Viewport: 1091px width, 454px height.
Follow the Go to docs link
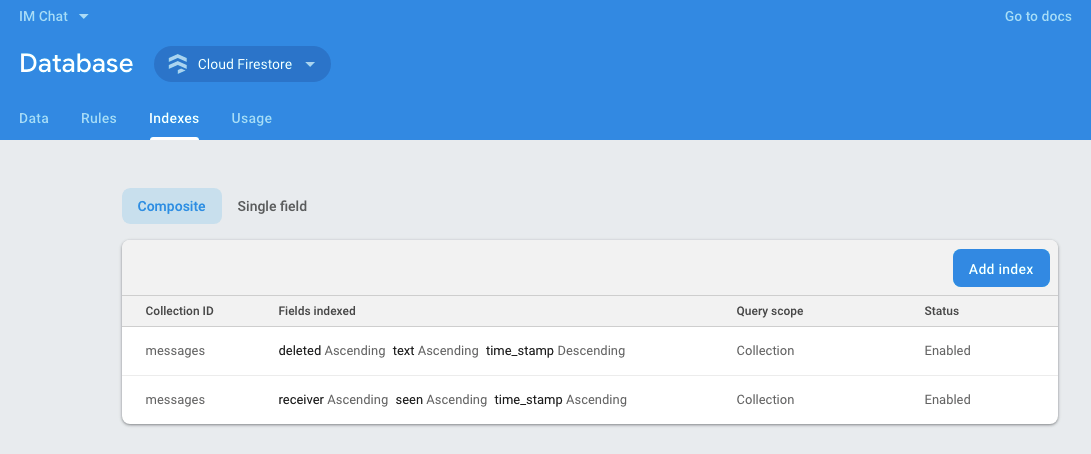(x=1038, y=16)
